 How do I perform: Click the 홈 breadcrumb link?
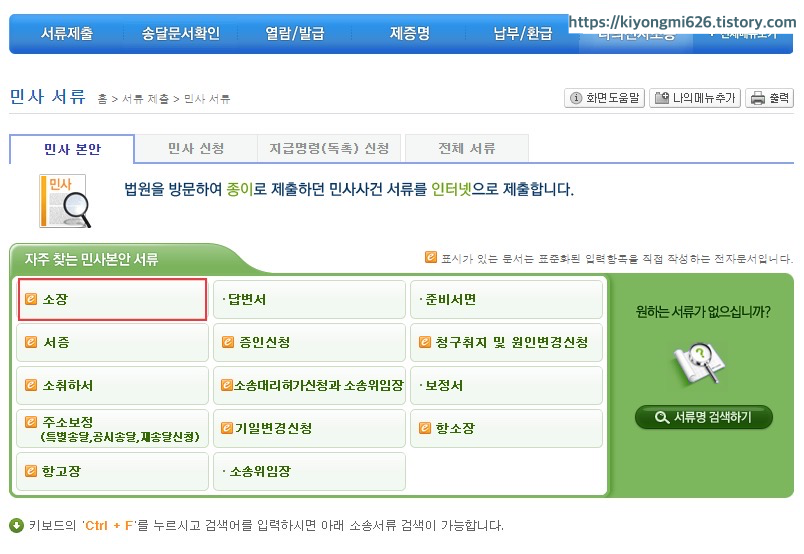click(x=103, y=98)
